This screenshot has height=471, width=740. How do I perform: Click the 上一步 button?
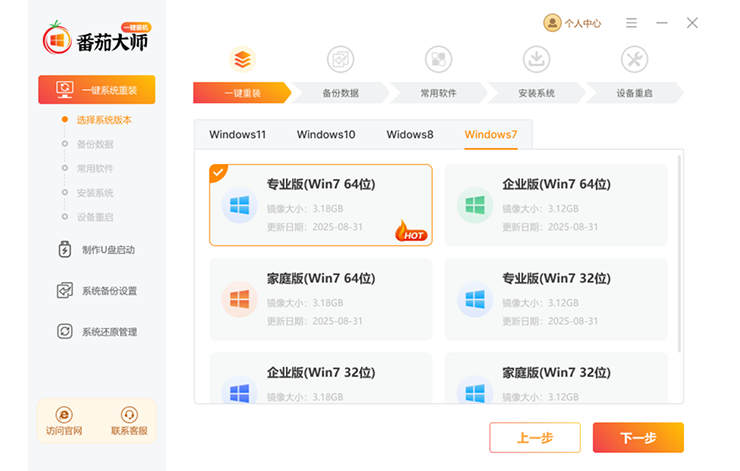point(534,438)
